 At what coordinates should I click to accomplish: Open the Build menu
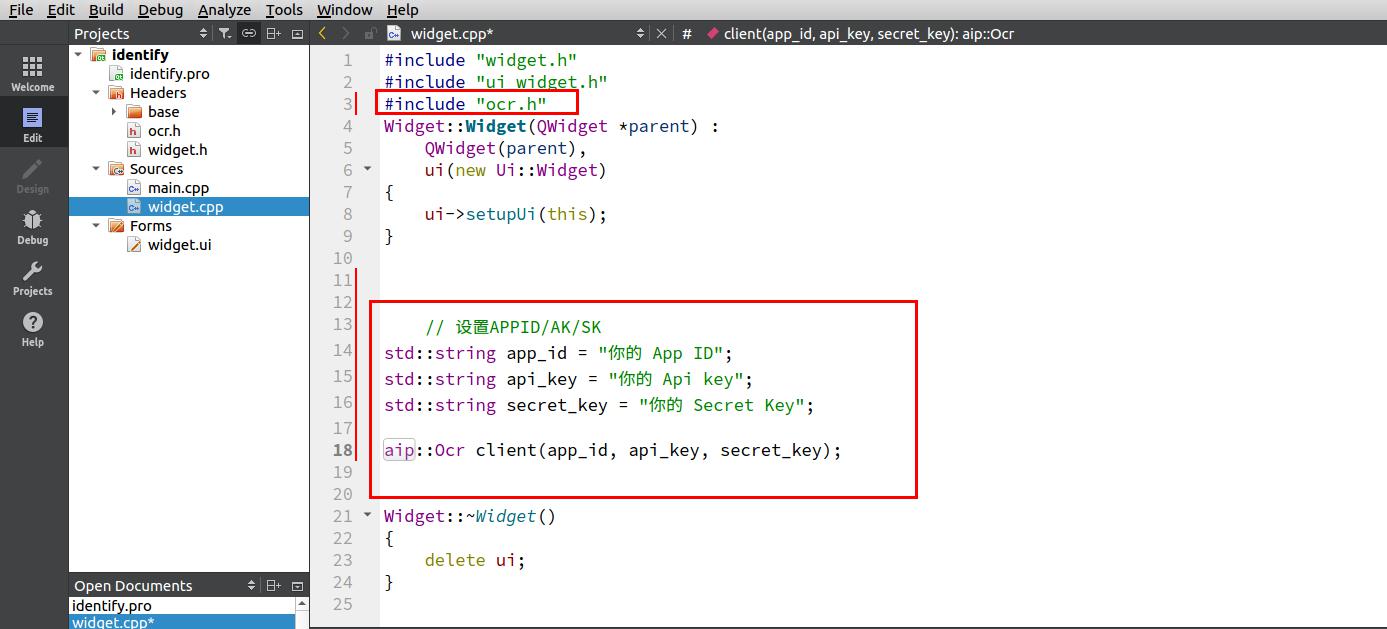pyautogui.click(x=106, y=10)
